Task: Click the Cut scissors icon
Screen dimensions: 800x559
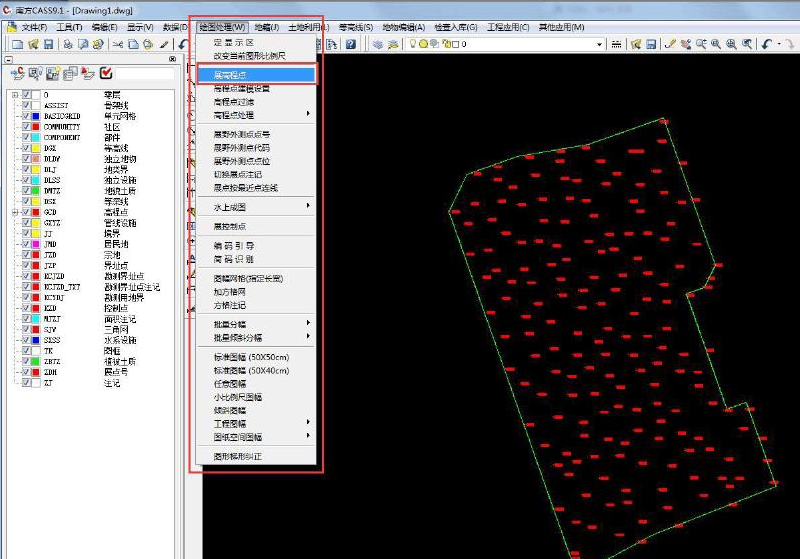Action: [x=118, y=45]
